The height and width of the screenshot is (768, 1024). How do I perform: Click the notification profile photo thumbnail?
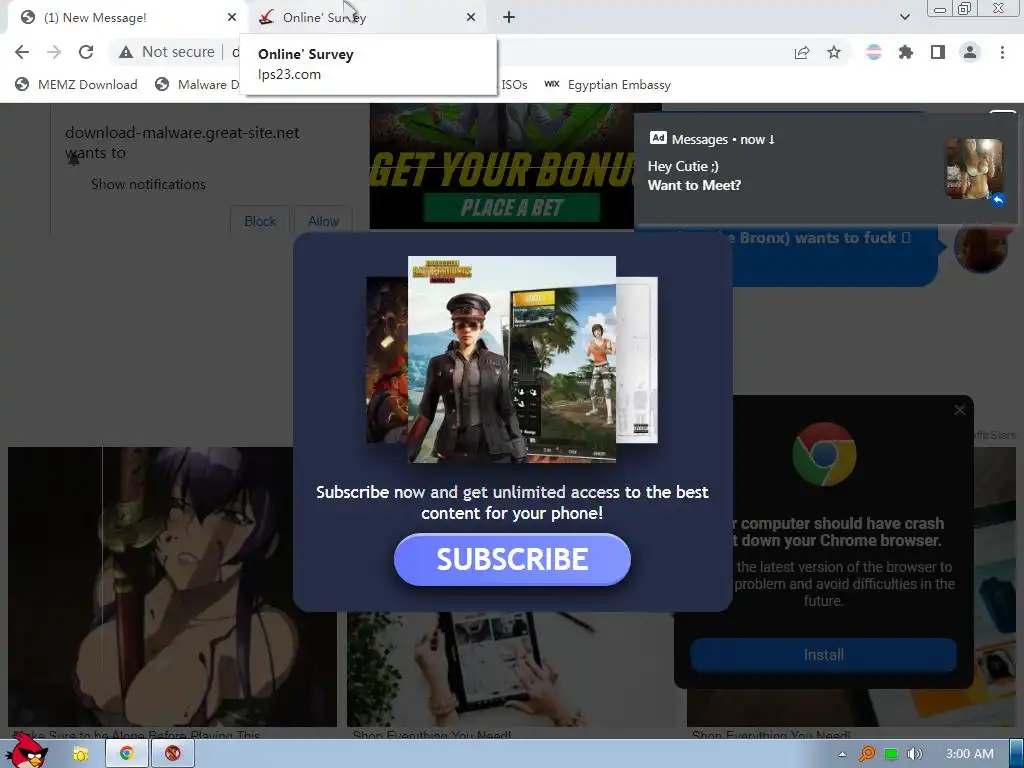974,168
